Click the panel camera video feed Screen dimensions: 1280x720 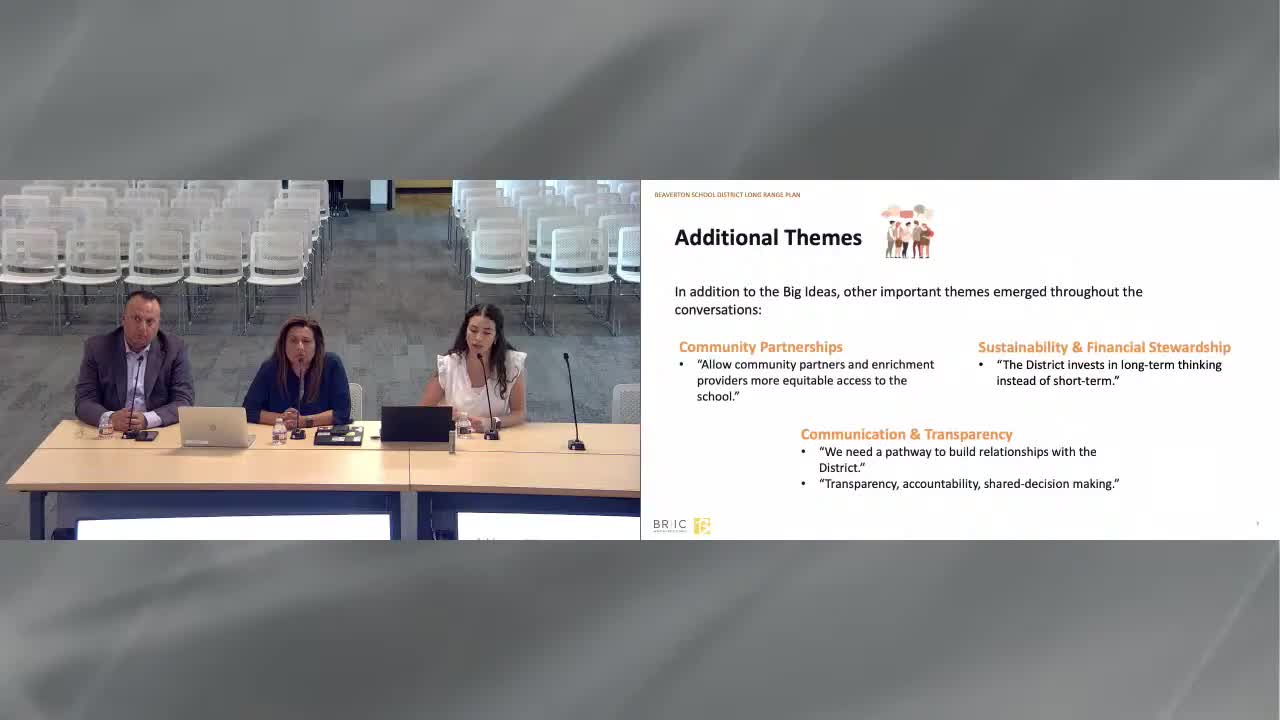(320, 360)
